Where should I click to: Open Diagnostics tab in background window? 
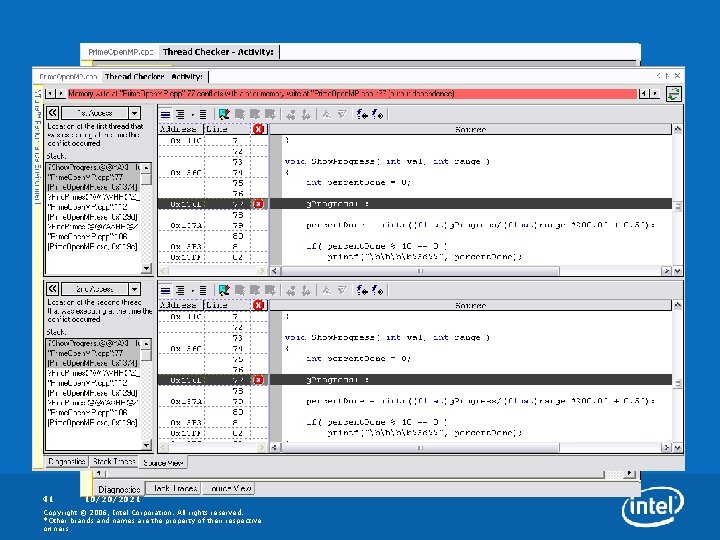(119, 489)
